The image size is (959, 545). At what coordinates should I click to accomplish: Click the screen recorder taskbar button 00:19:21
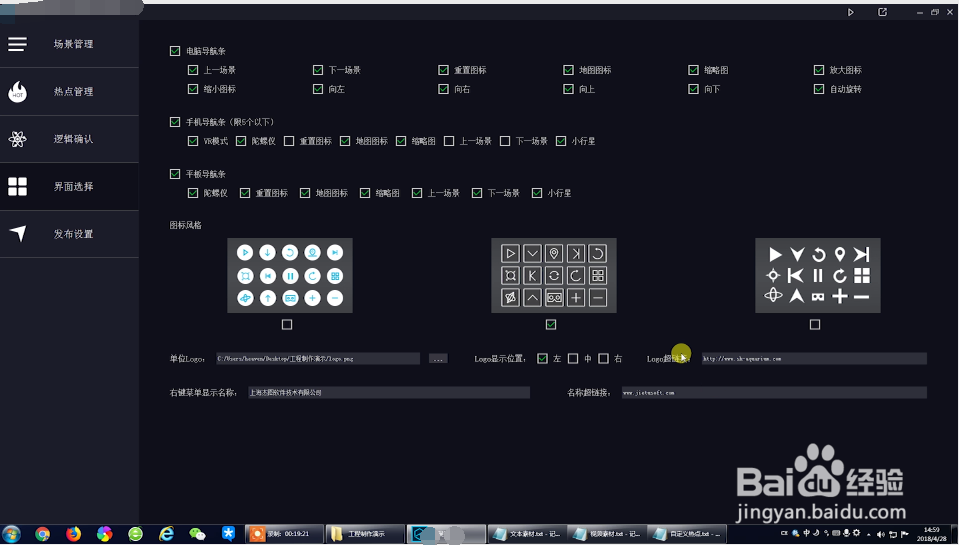pos(284,534)
